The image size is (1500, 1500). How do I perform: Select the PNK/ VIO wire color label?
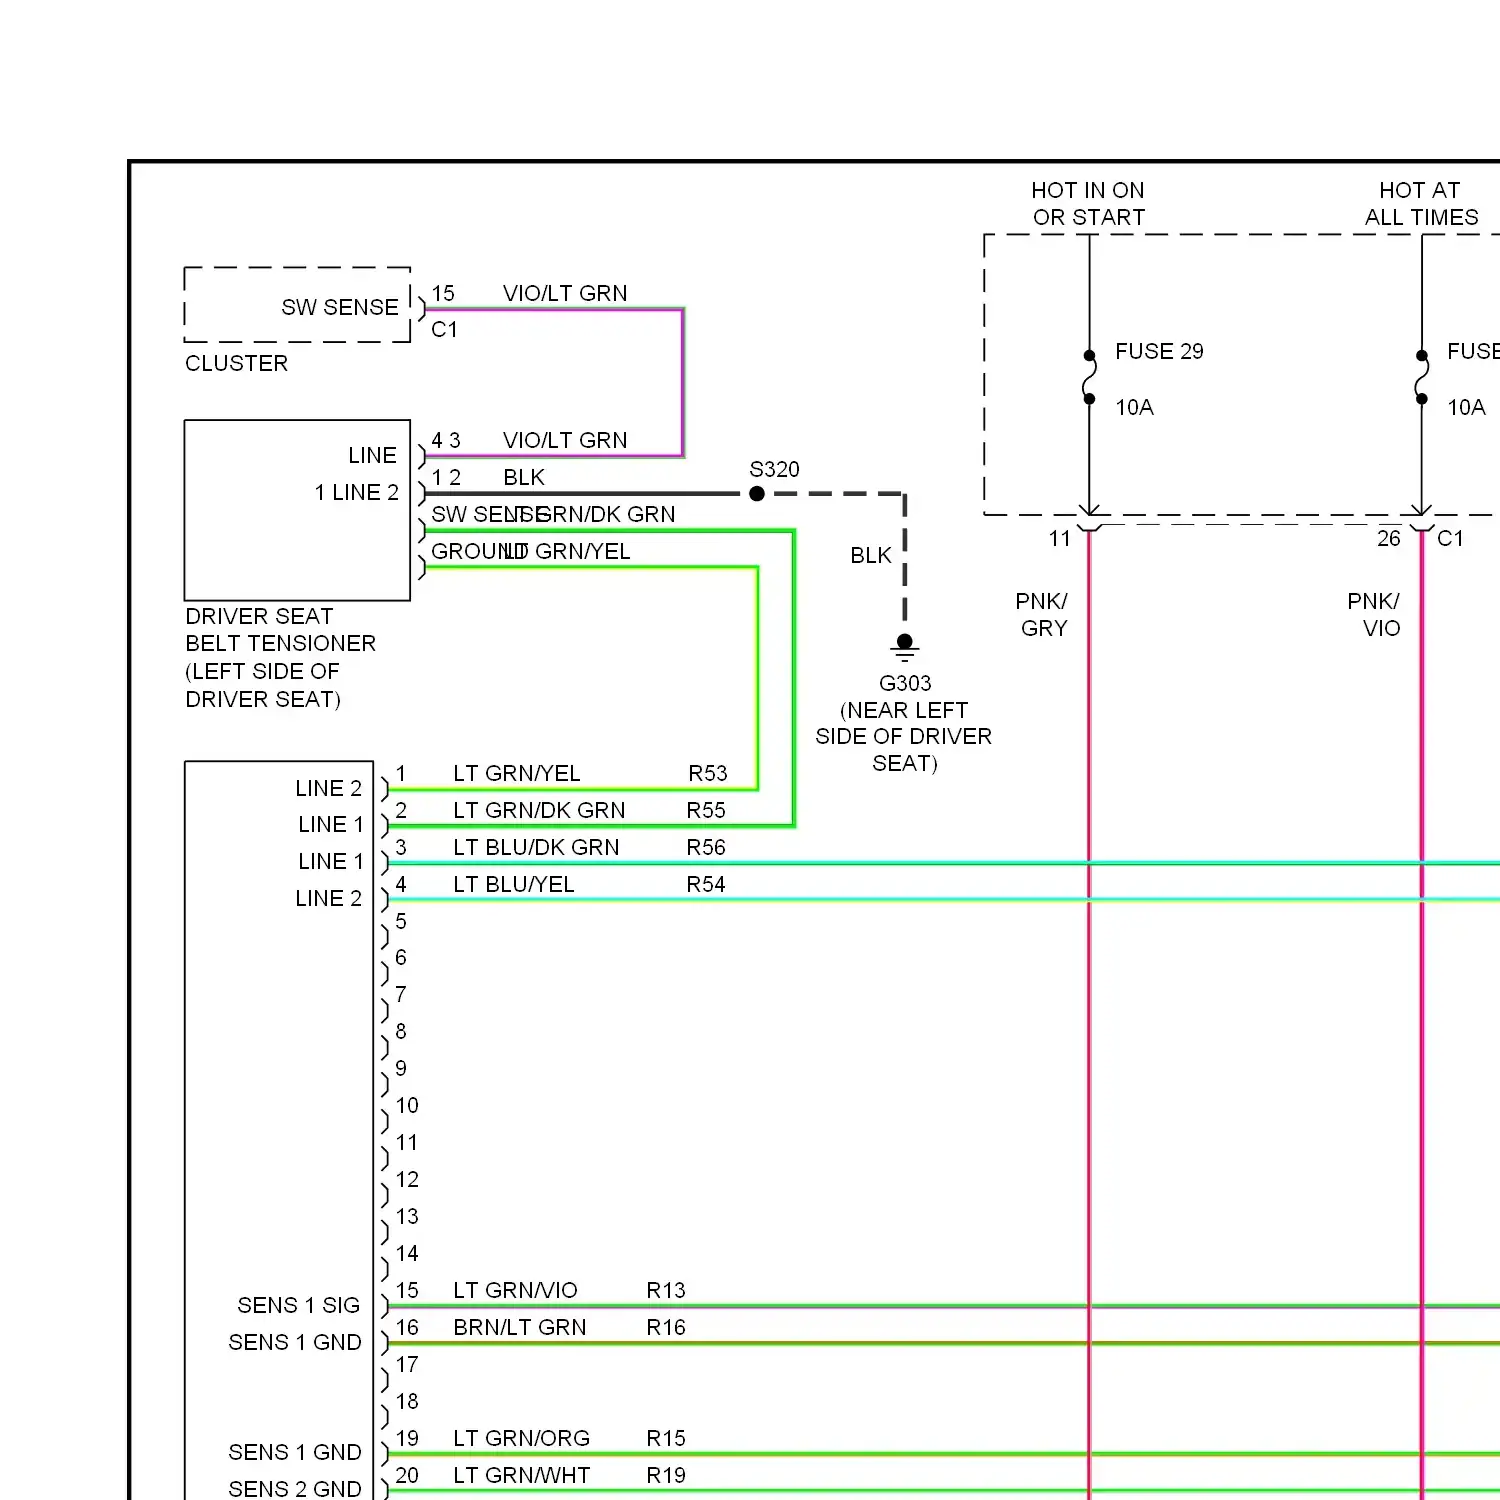click(1374, 614)
